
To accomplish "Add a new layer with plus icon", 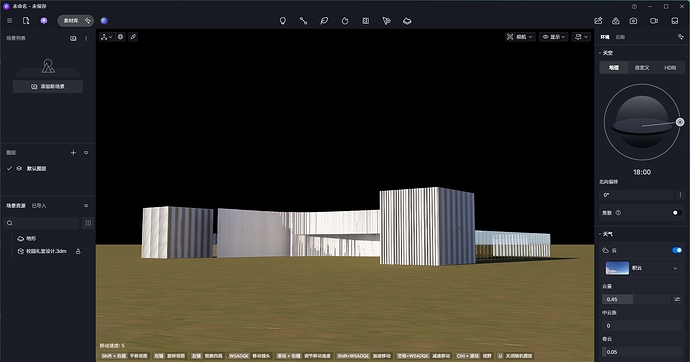I will pos(73,153).
